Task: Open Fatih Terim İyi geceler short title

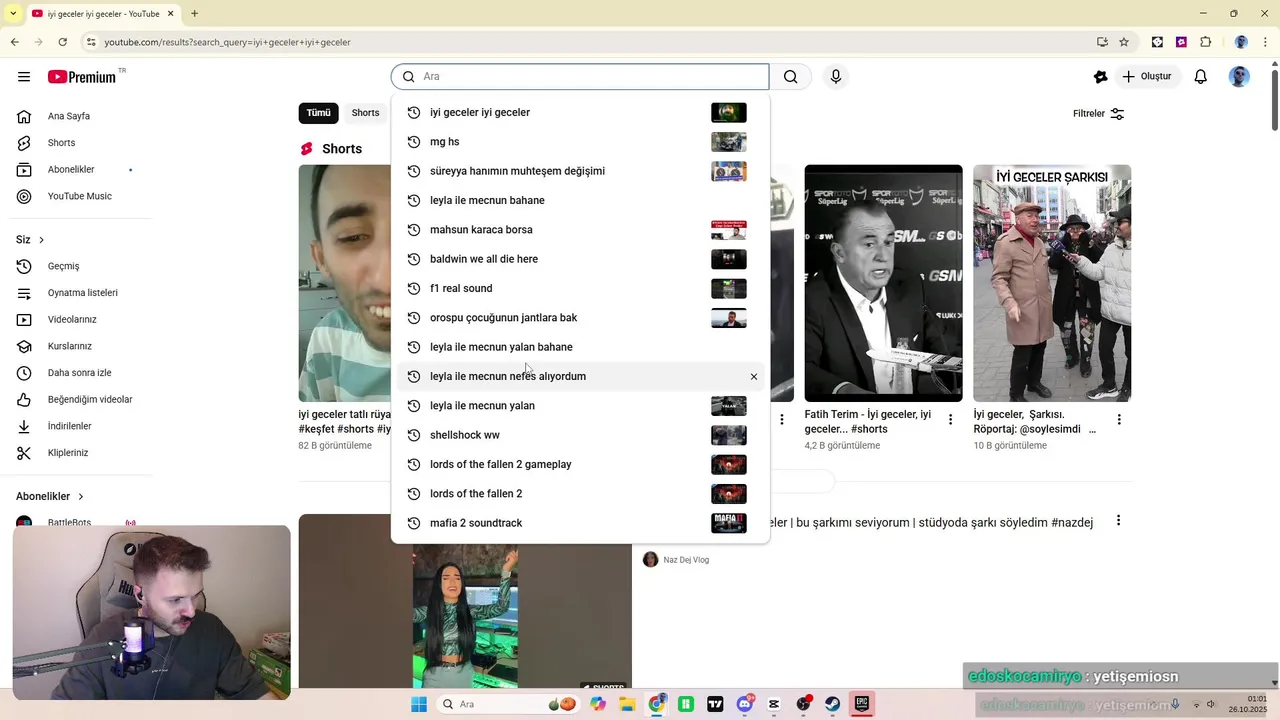Action: click(868, 422)
